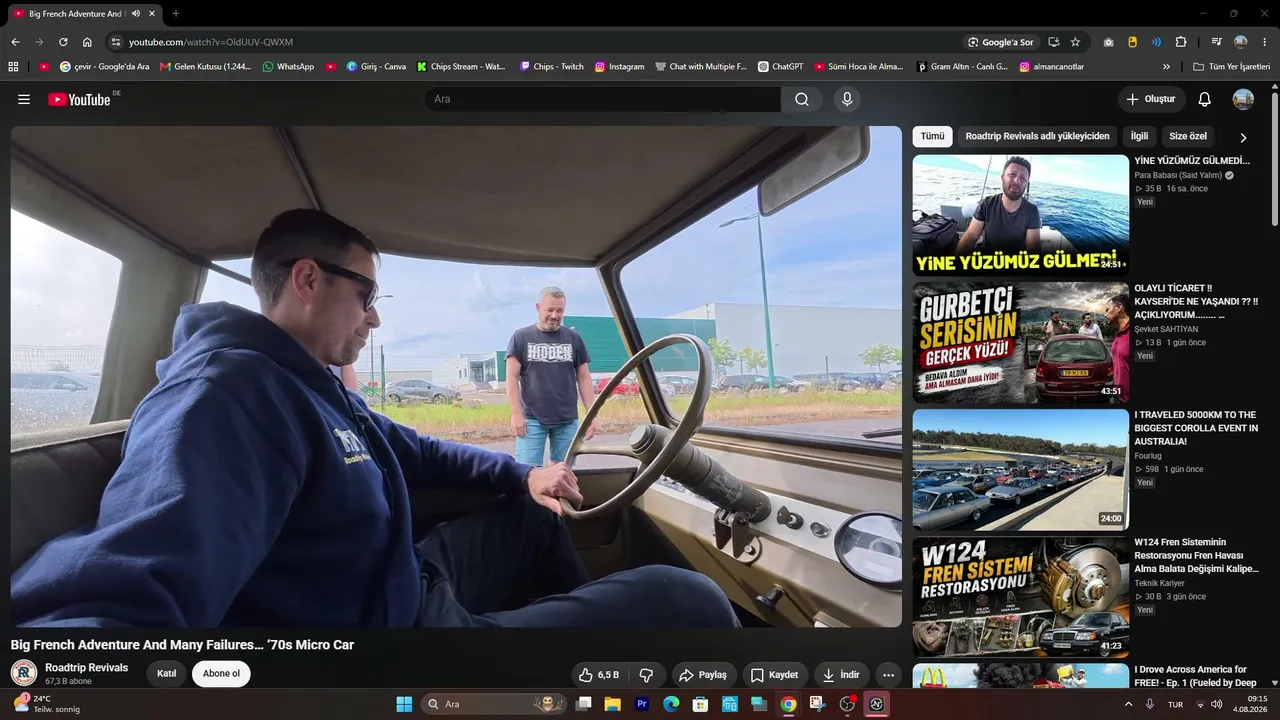1280x720 pixels.
Task: Open the YİNE YÜZÜMÜZ GÜLMEDİ video thumbnail
Action: (1021, 215)
